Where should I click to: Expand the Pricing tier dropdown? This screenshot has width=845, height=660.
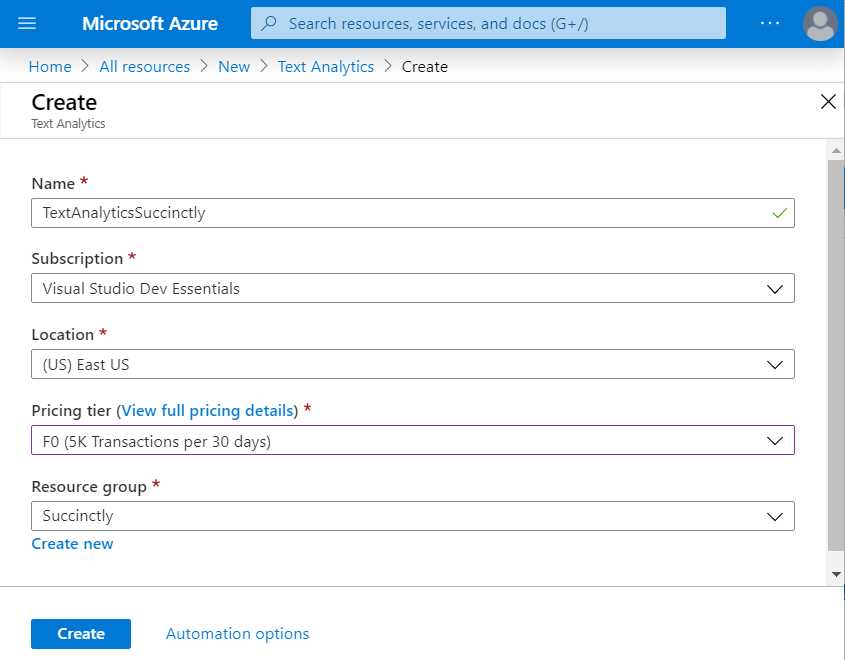click(x=775, y=440)
